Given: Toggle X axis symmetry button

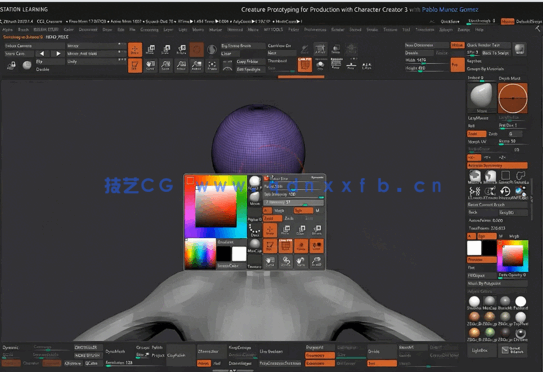Looking at the screenshot, I should [x=473, y=158].
